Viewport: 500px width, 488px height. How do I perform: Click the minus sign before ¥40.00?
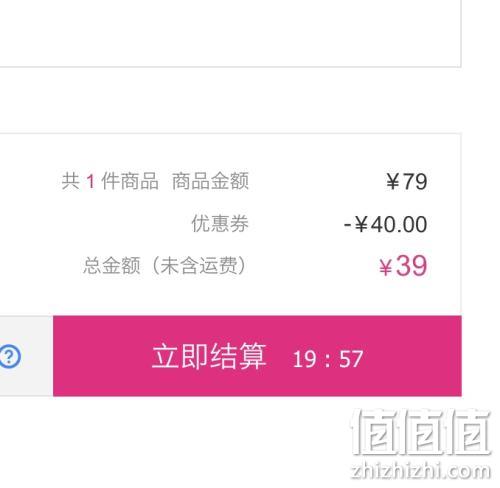click(347, 225)
